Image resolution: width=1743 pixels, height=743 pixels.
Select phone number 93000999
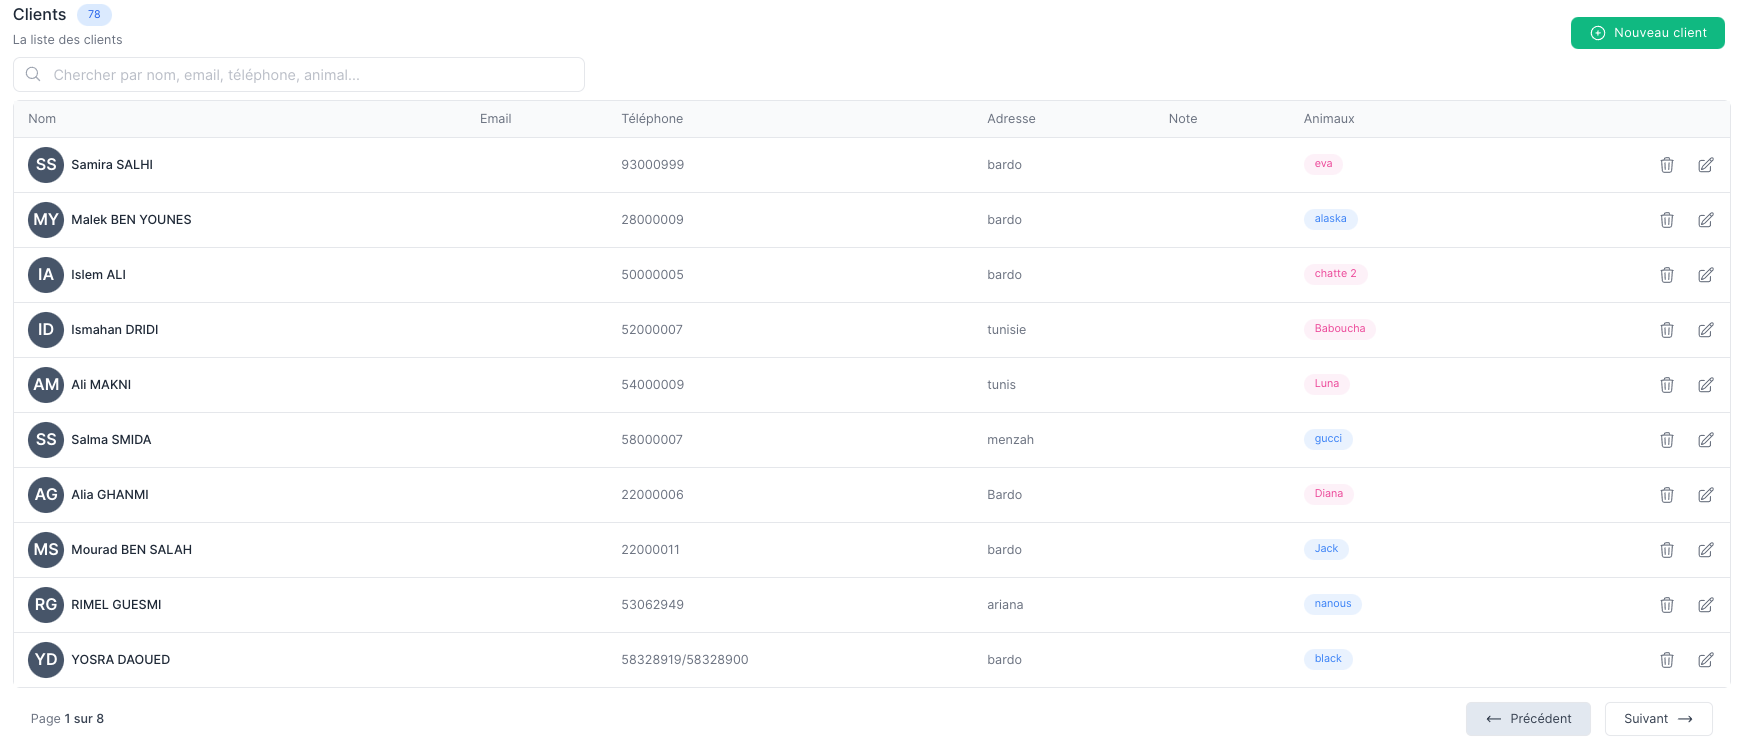(653, 165)
